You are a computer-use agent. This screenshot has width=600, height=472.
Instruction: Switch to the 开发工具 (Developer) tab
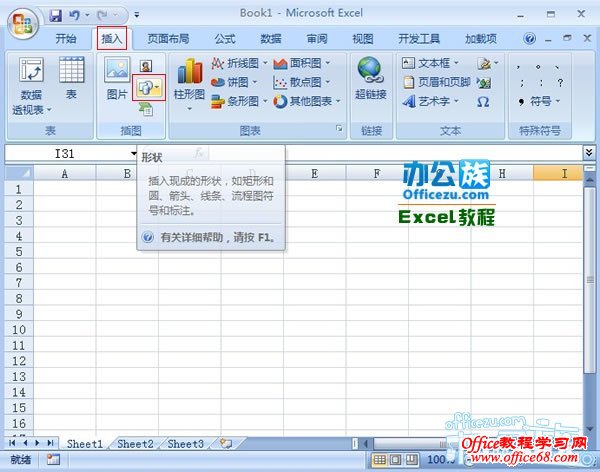point(419,39)
